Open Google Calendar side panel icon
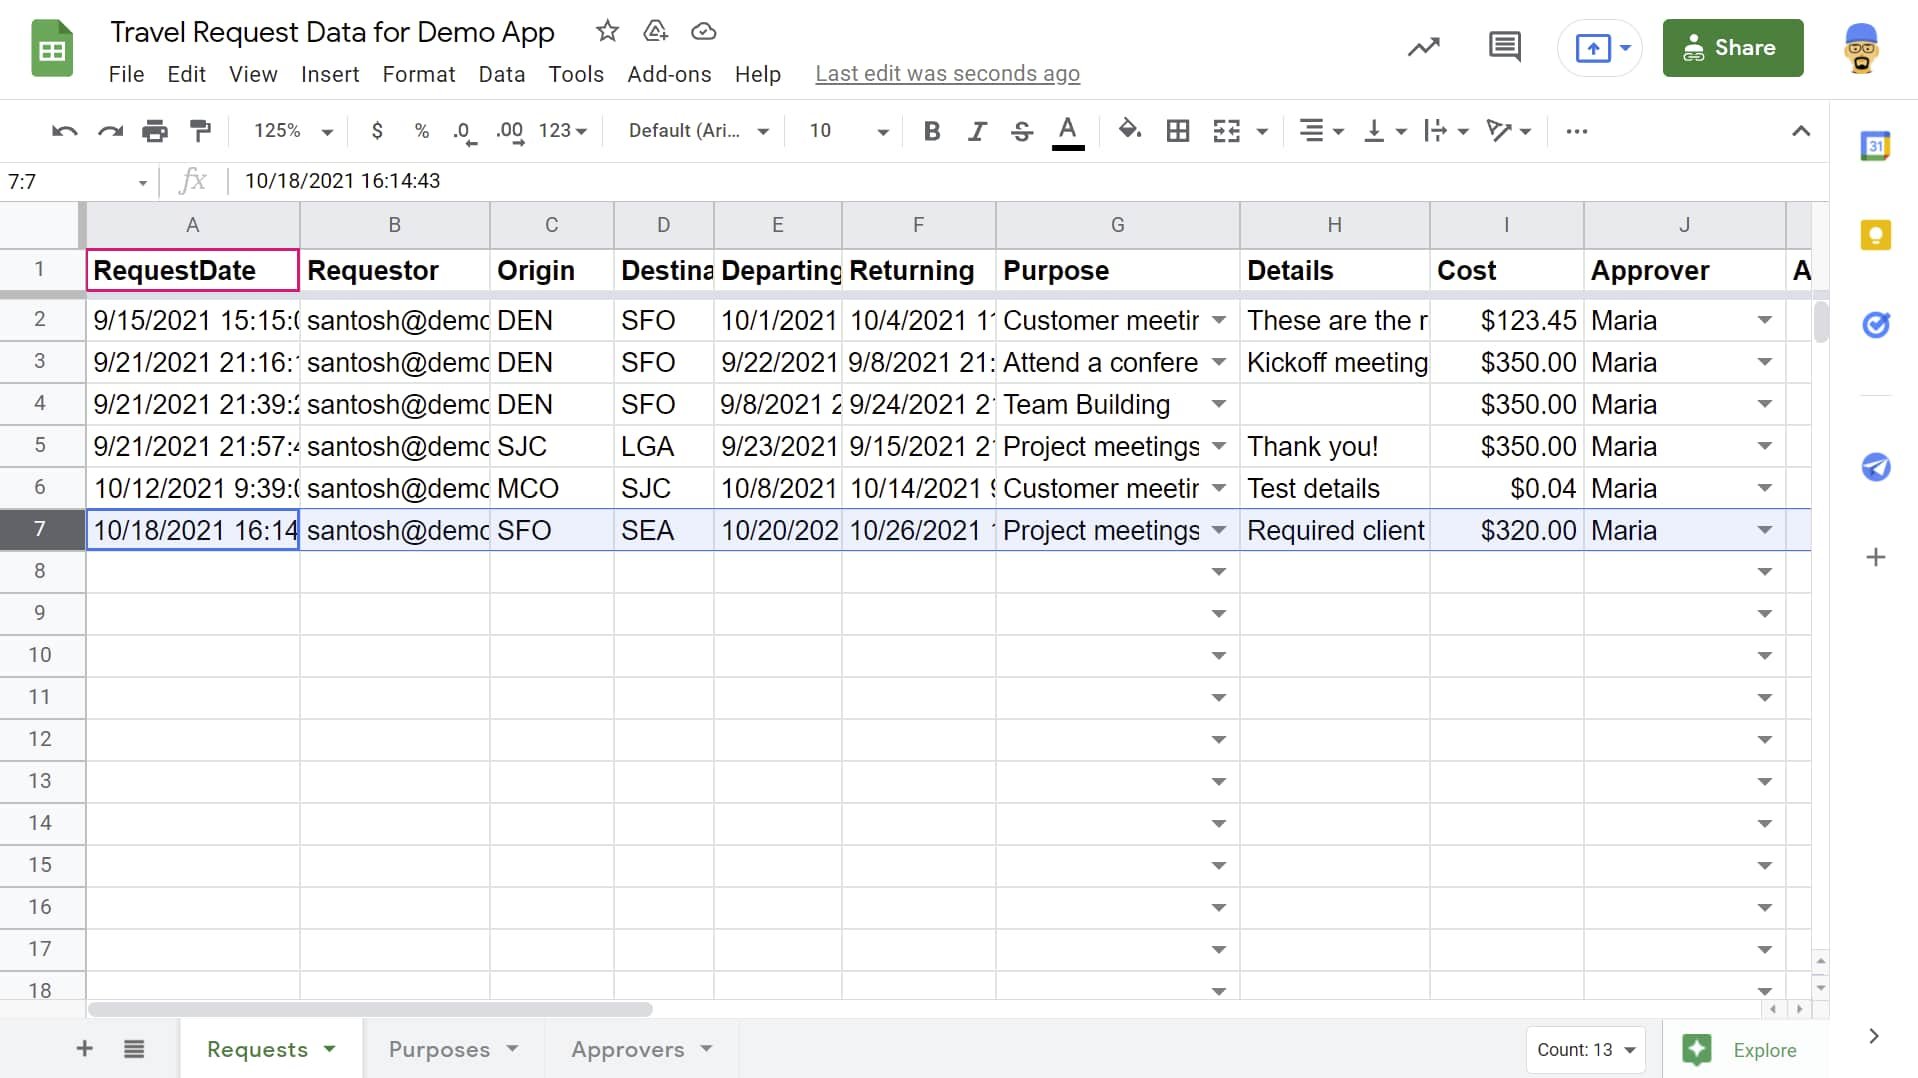 (x=1875, y=146)
